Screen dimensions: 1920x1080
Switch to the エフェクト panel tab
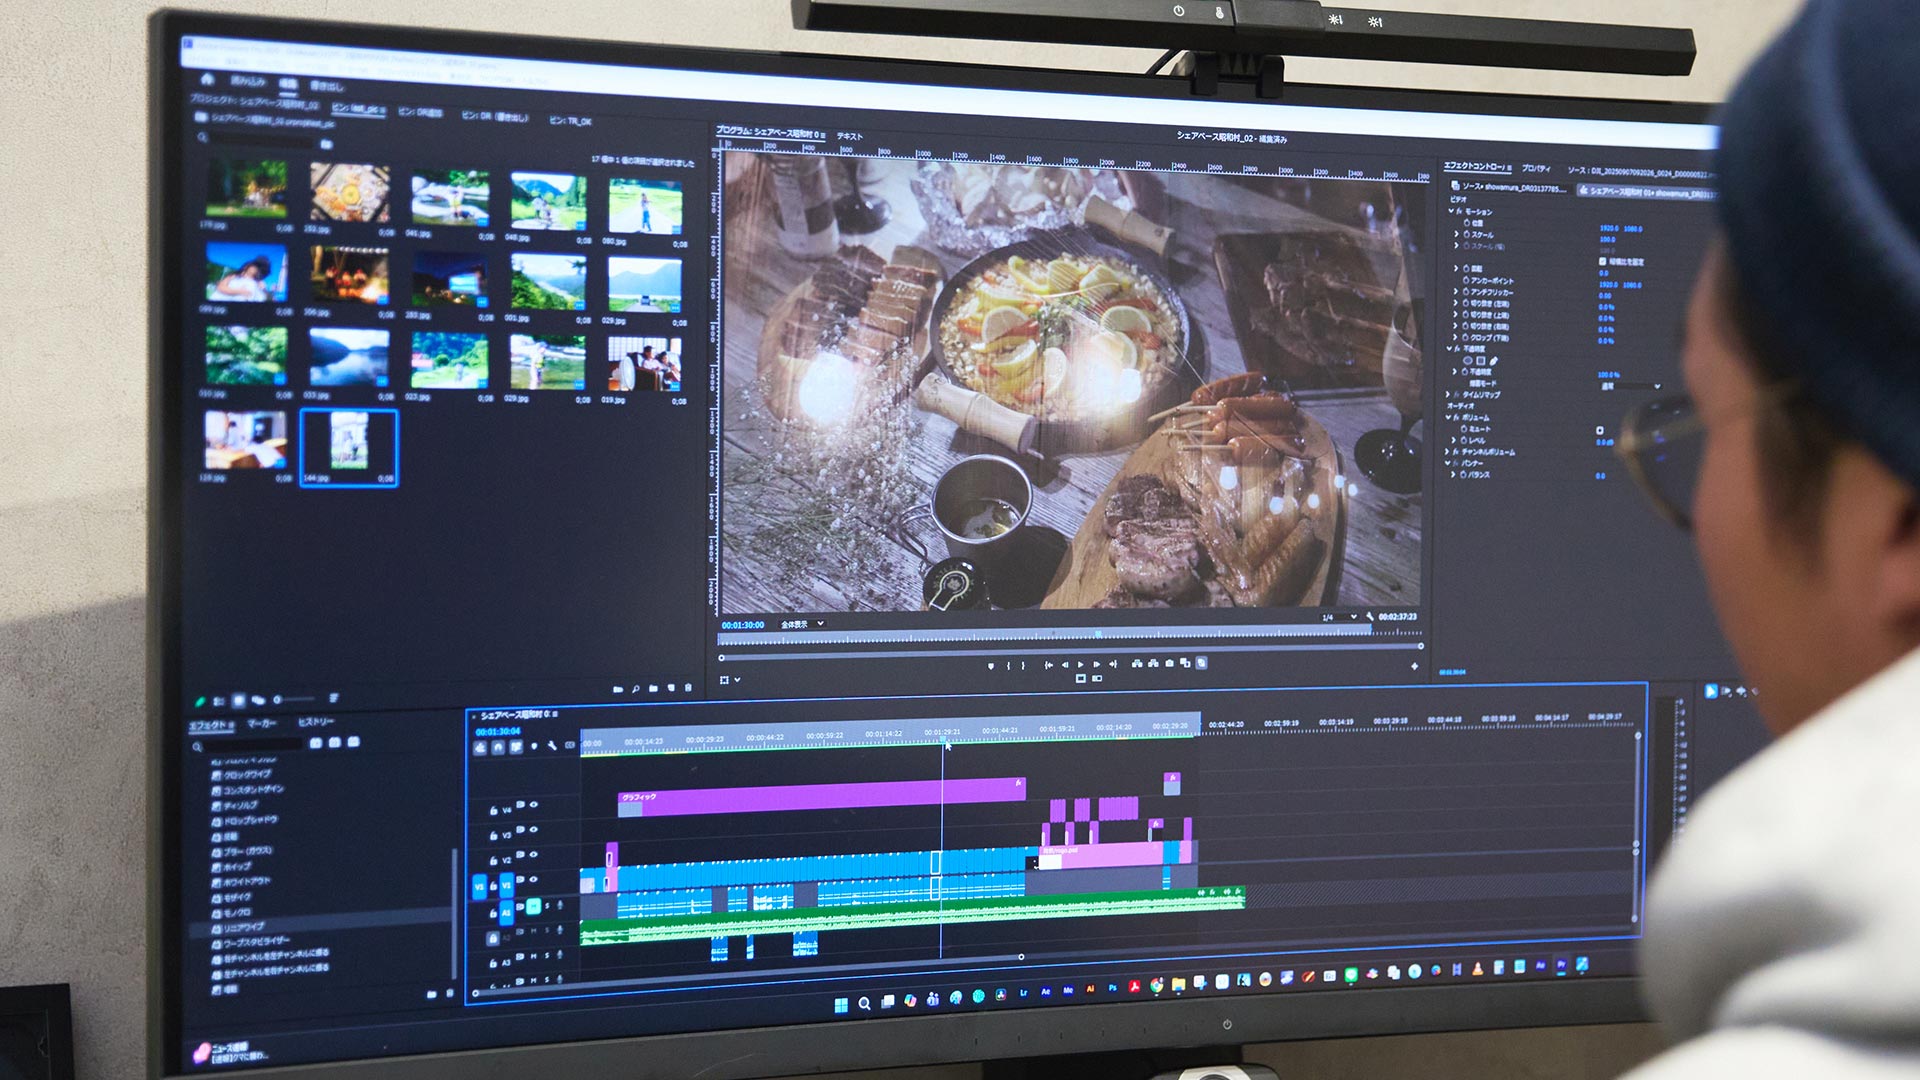click(x=209, y=725)
